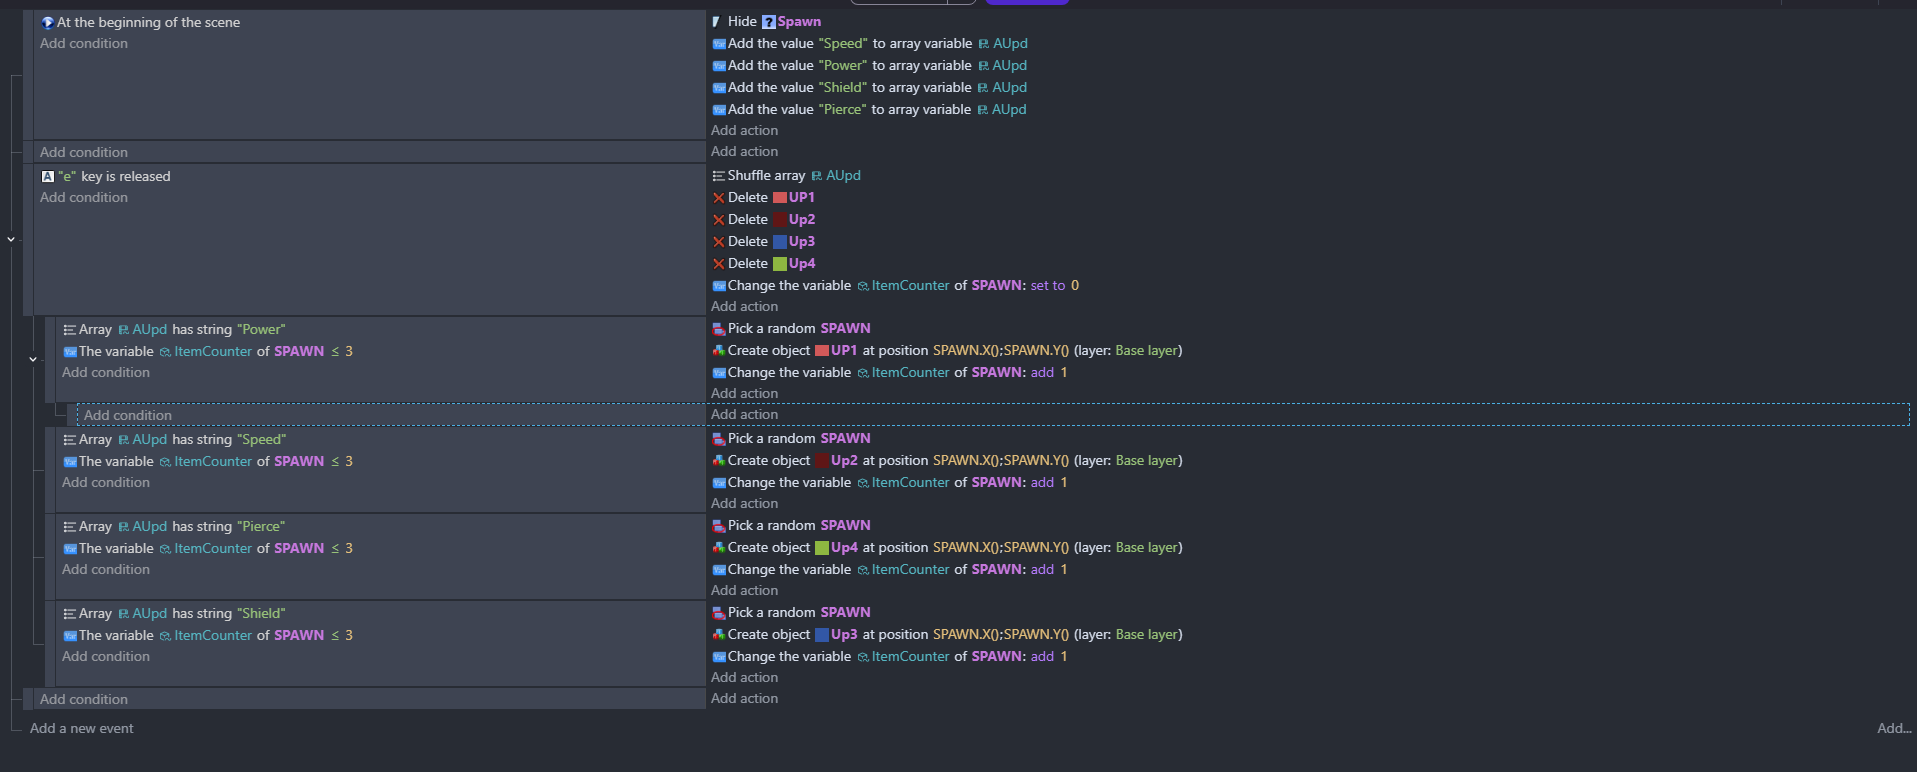Click the scene-start icon on the first condition
Viewport: 1917px width, 772px height.
(47, 22)
